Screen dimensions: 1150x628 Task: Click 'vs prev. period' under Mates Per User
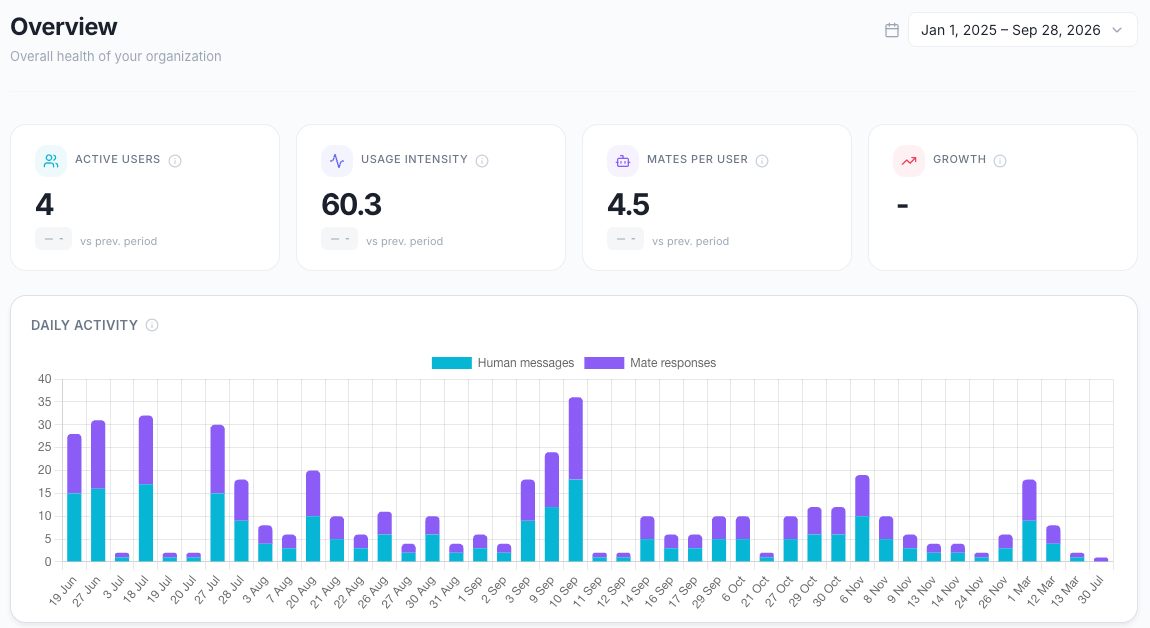click(691, 241)
